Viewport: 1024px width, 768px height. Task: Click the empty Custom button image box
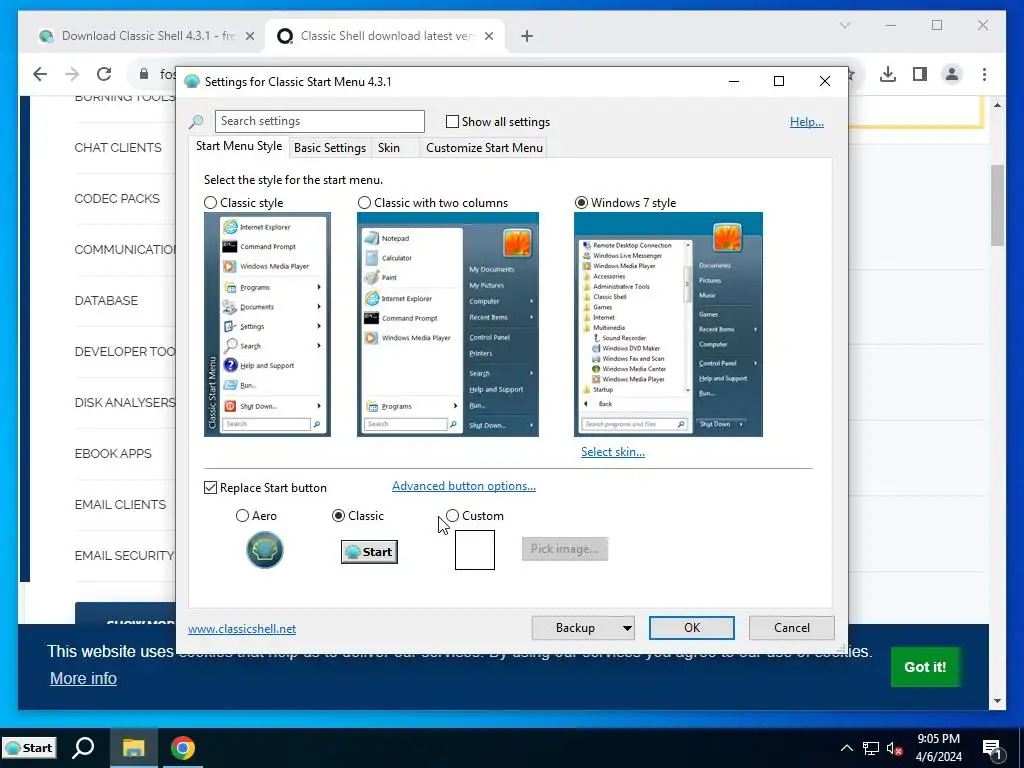click(475, 550)
